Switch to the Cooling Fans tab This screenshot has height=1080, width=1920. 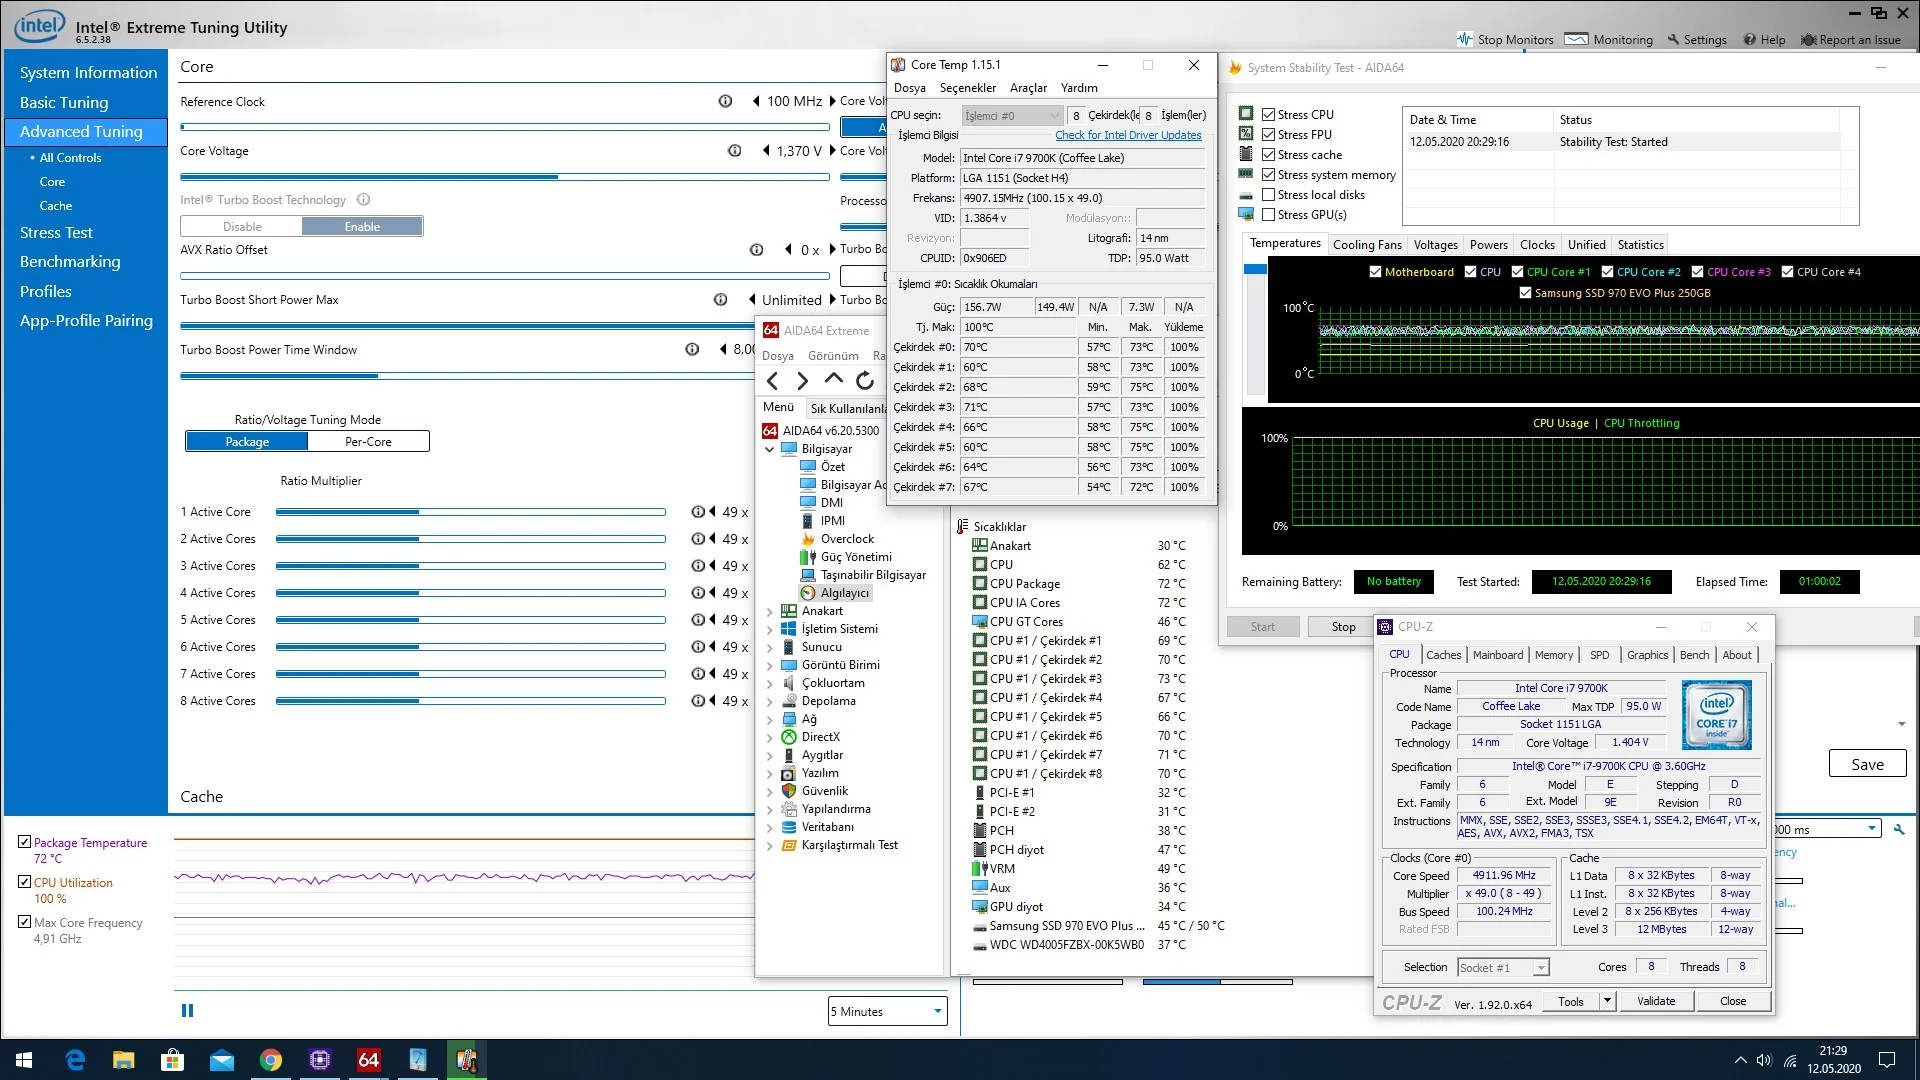coord(1366,245)
